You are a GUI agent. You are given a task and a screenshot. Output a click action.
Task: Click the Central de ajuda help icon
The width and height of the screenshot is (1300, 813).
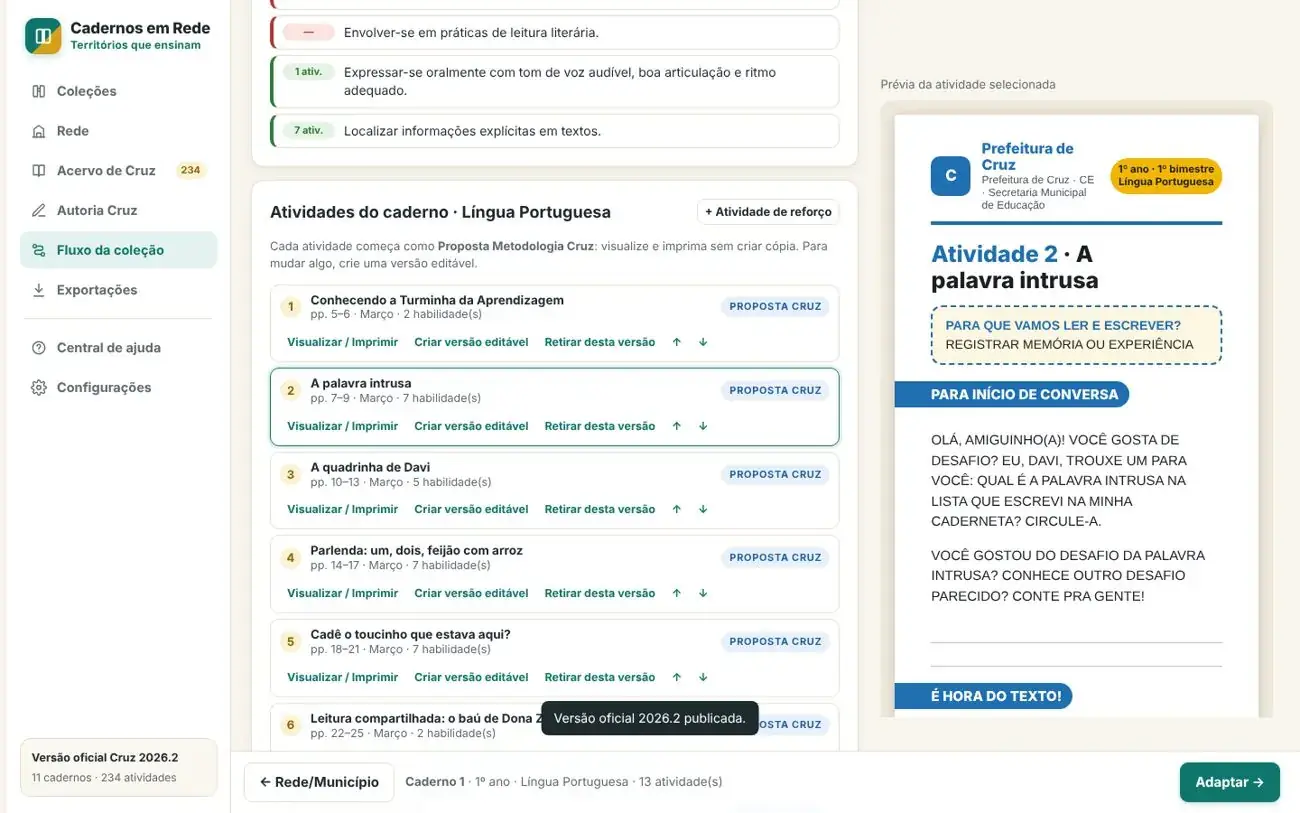pyautogui.click(x=39, y=348)
